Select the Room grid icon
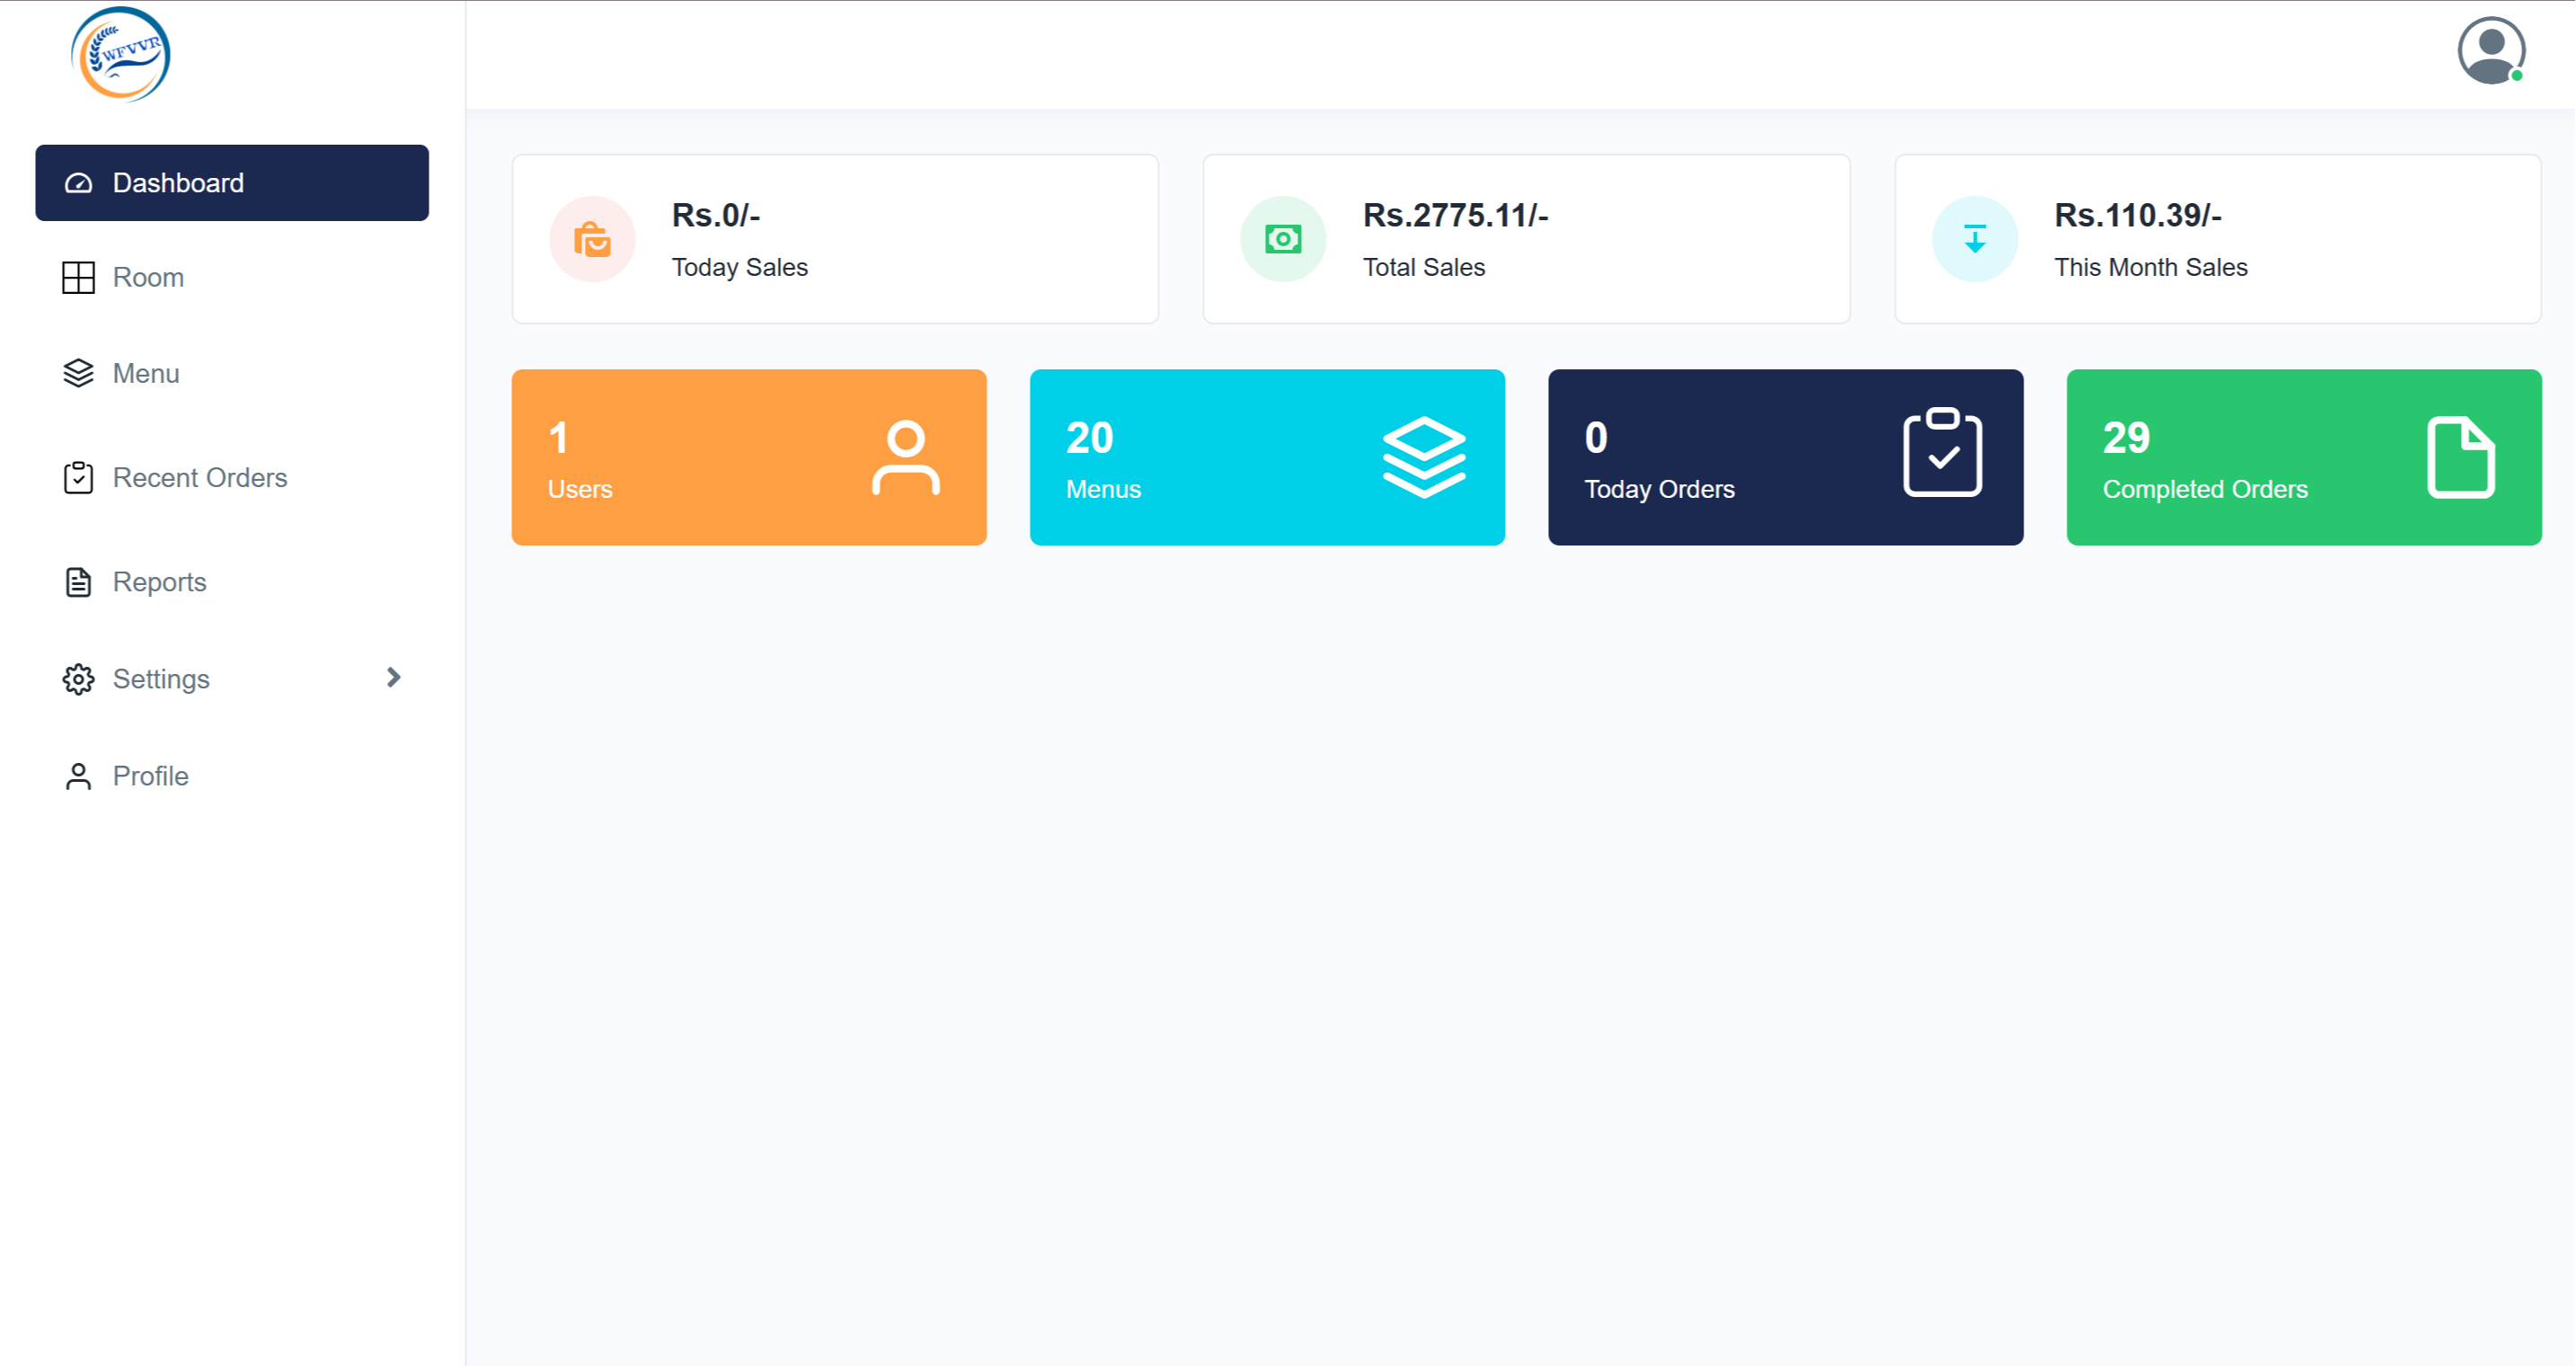The width and height of the screenshot is (2576, 1366). (79, 277)
